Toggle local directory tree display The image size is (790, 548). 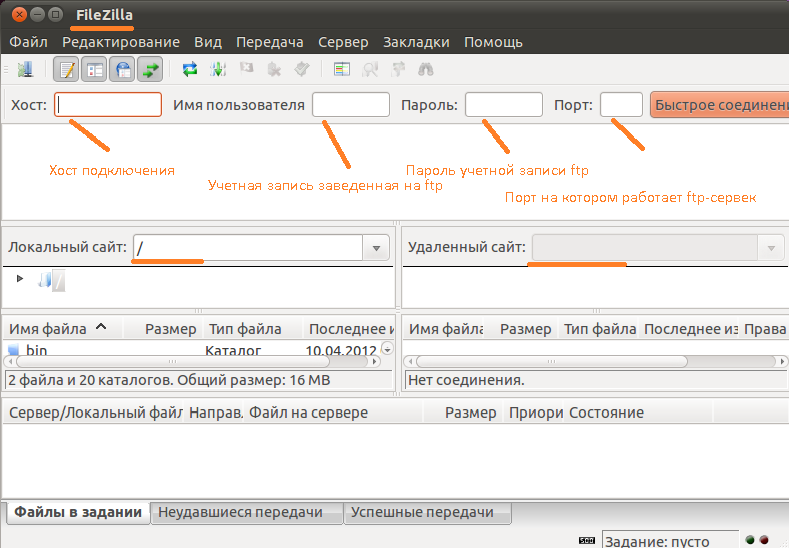tap(94, 70)
